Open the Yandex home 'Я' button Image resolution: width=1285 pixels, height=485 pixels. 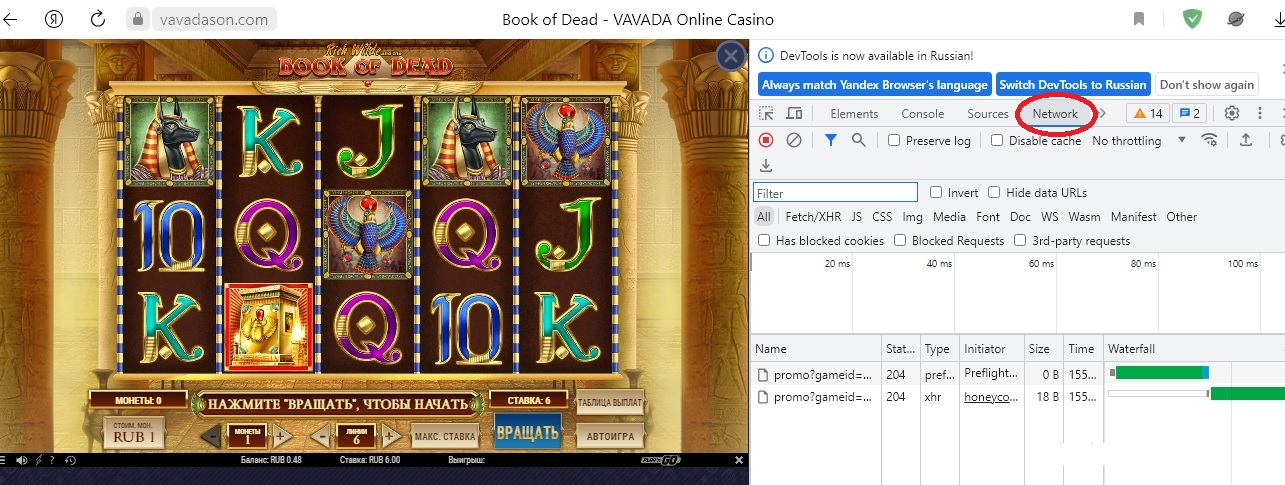[x=55, y=19]
